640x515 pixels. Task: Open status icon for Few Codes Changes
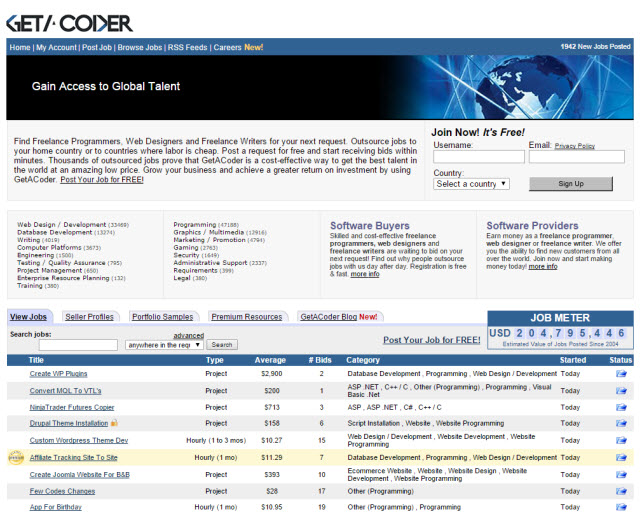click(x=621, y=491)
